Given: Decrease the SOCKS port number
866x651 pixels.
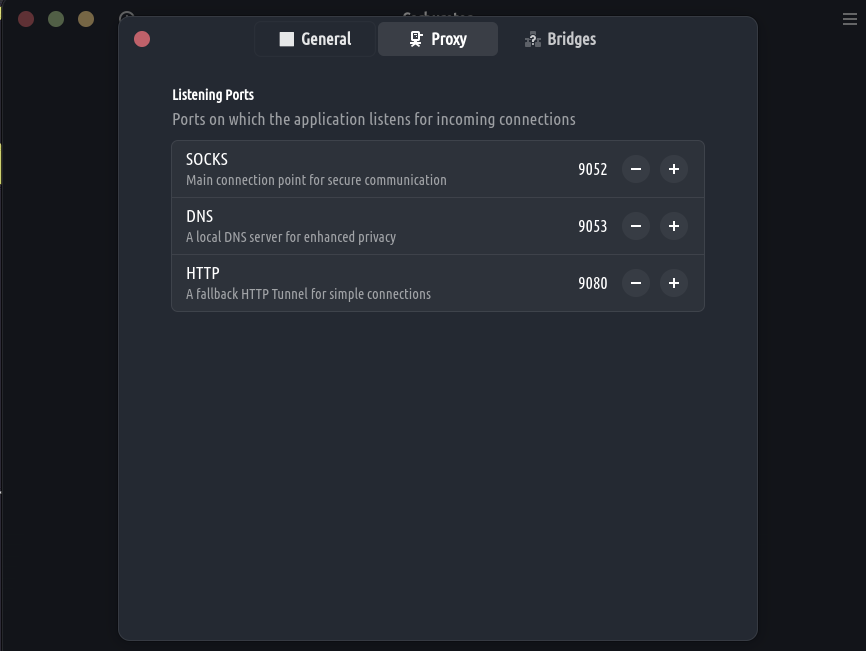Looking at the screenshot, I should tap(636, 169).
